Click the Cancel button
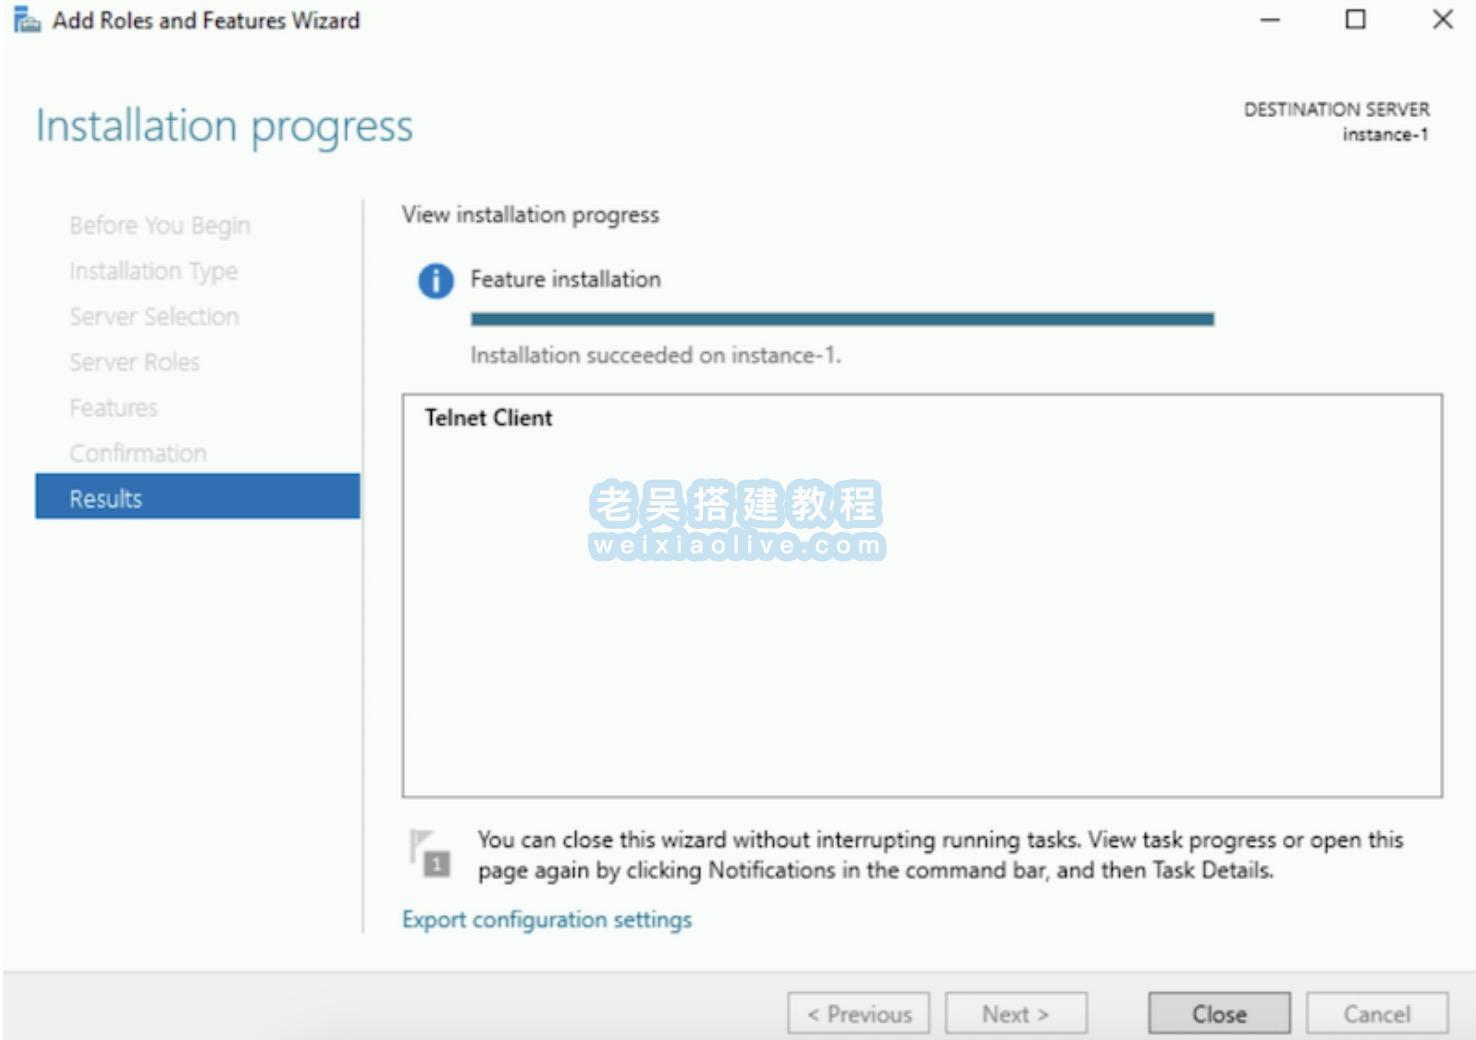The image size is (1476, 1040). point(1376,1014)
